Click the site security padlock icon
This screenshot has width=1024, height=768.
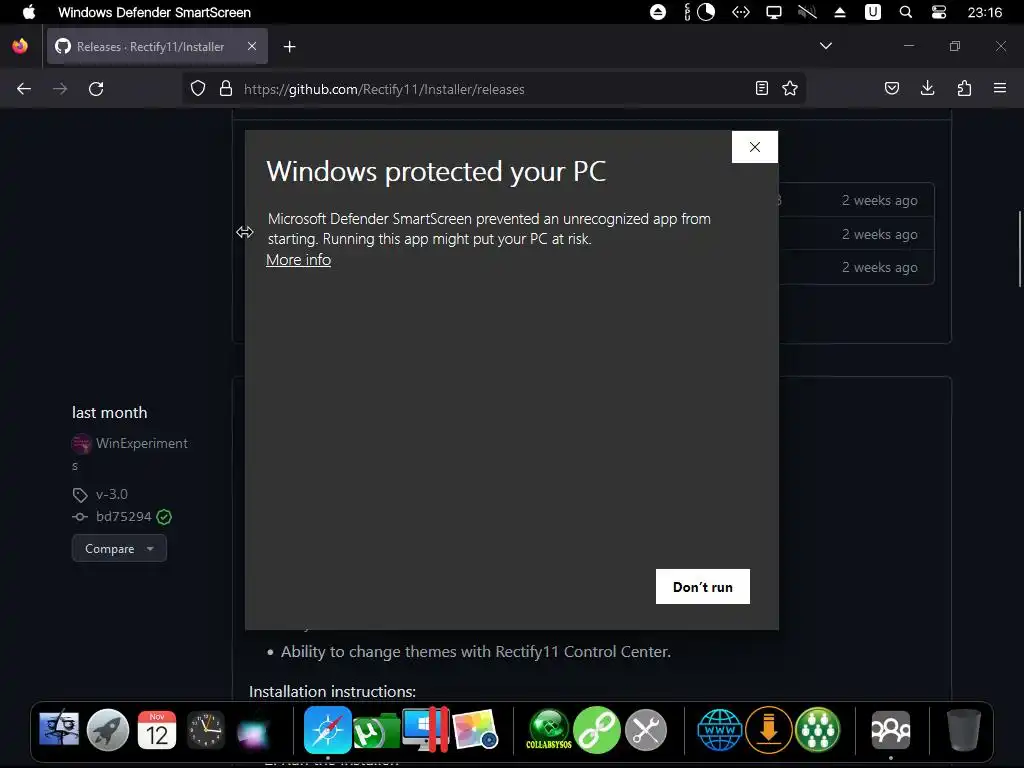coord(226,88)
